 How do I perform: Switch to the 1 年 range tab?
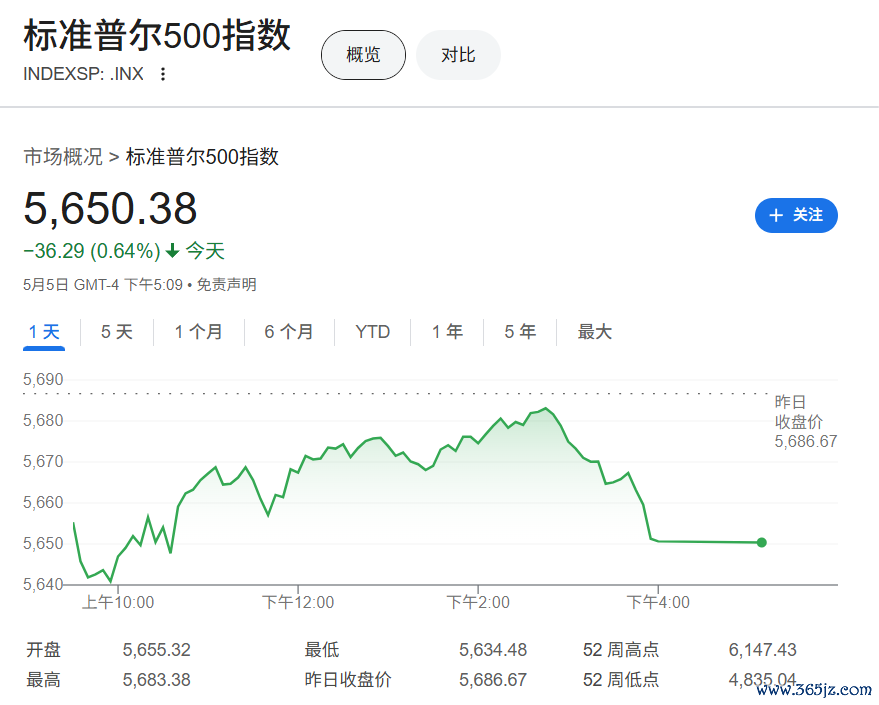pos(447,332)
